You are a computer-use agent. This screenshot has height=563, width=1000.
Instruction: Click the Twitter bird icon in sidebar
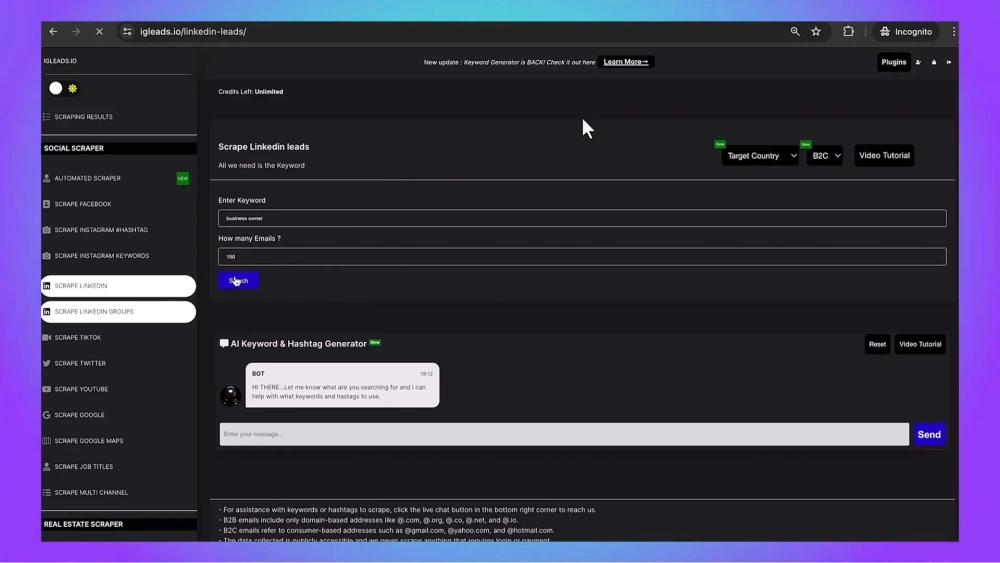47,363
